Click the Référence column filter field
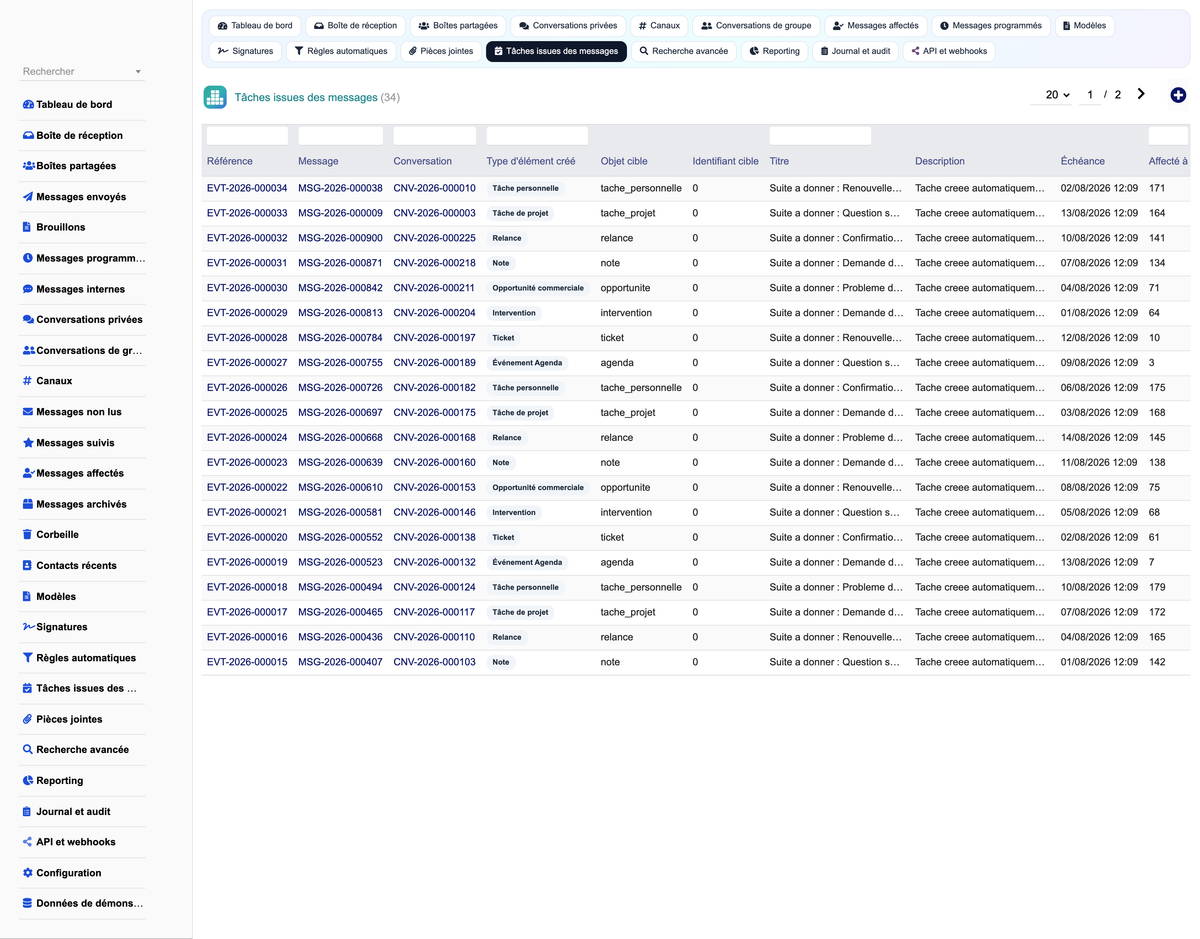Viewport: 1200px width, 939px height. point(247,136)
